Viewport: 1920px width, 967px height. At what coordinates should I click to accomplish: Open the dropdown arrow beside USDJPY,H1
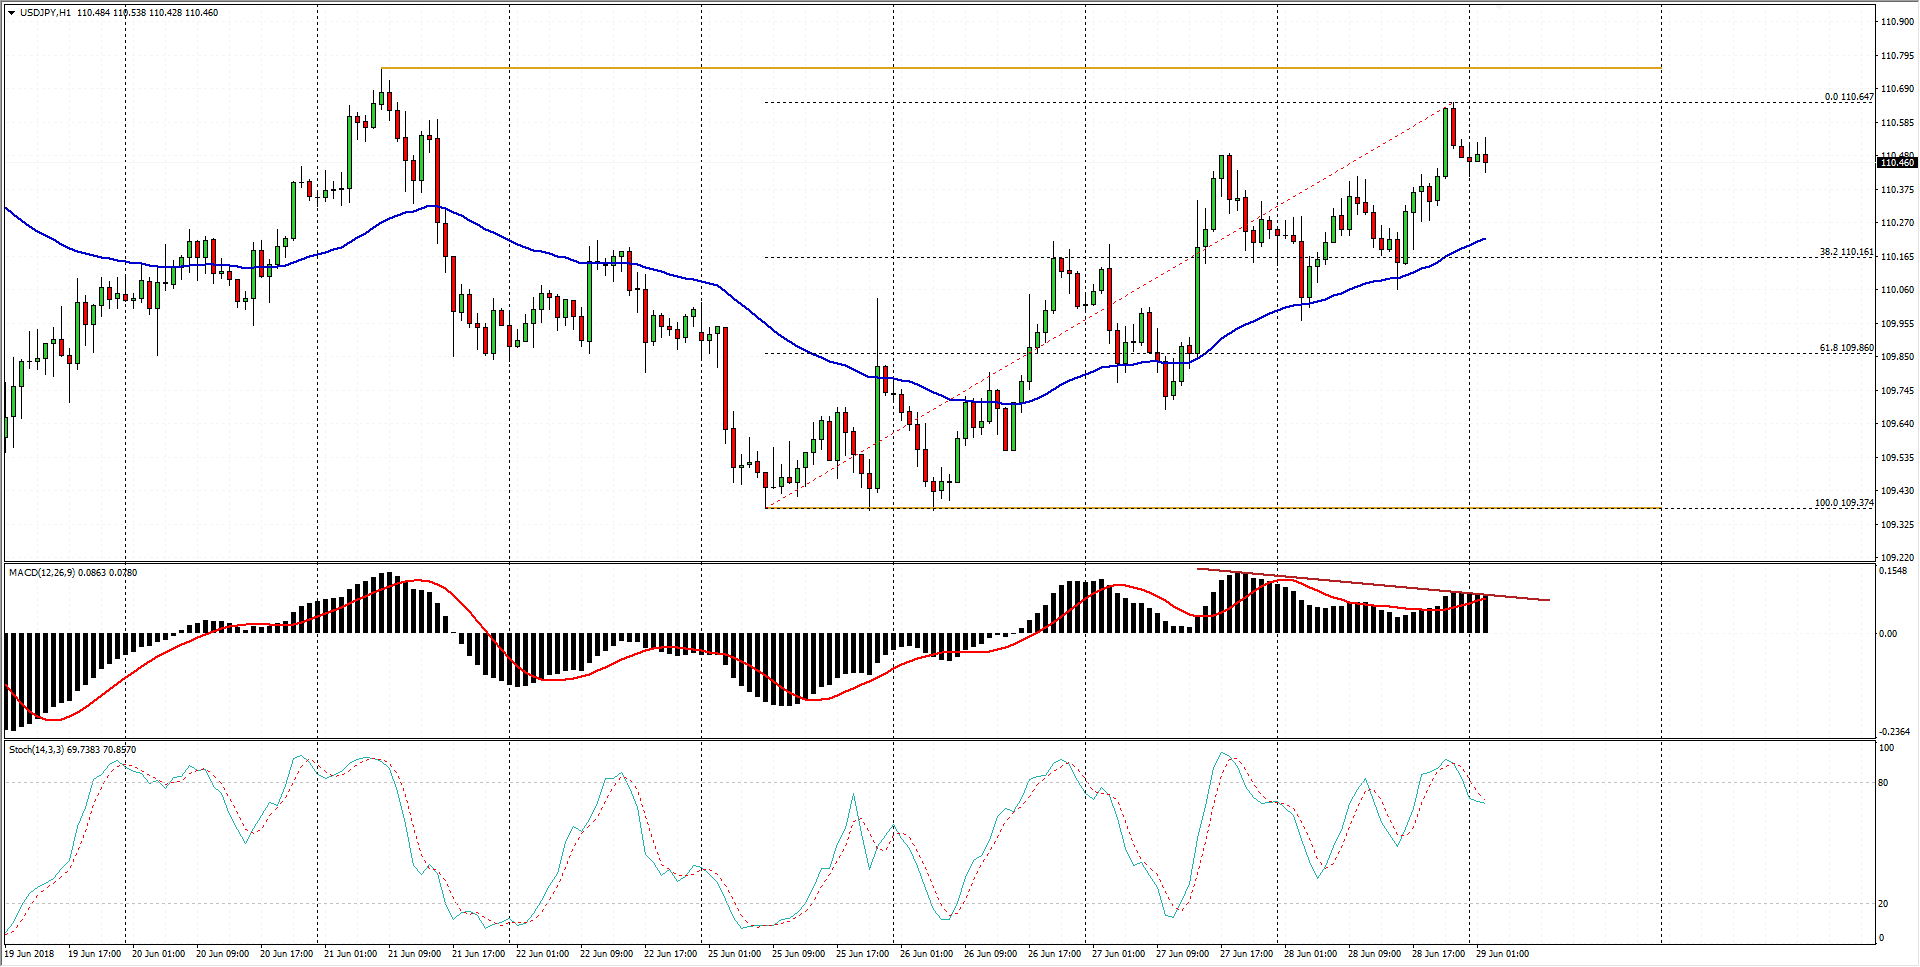[x=11, y=13]
